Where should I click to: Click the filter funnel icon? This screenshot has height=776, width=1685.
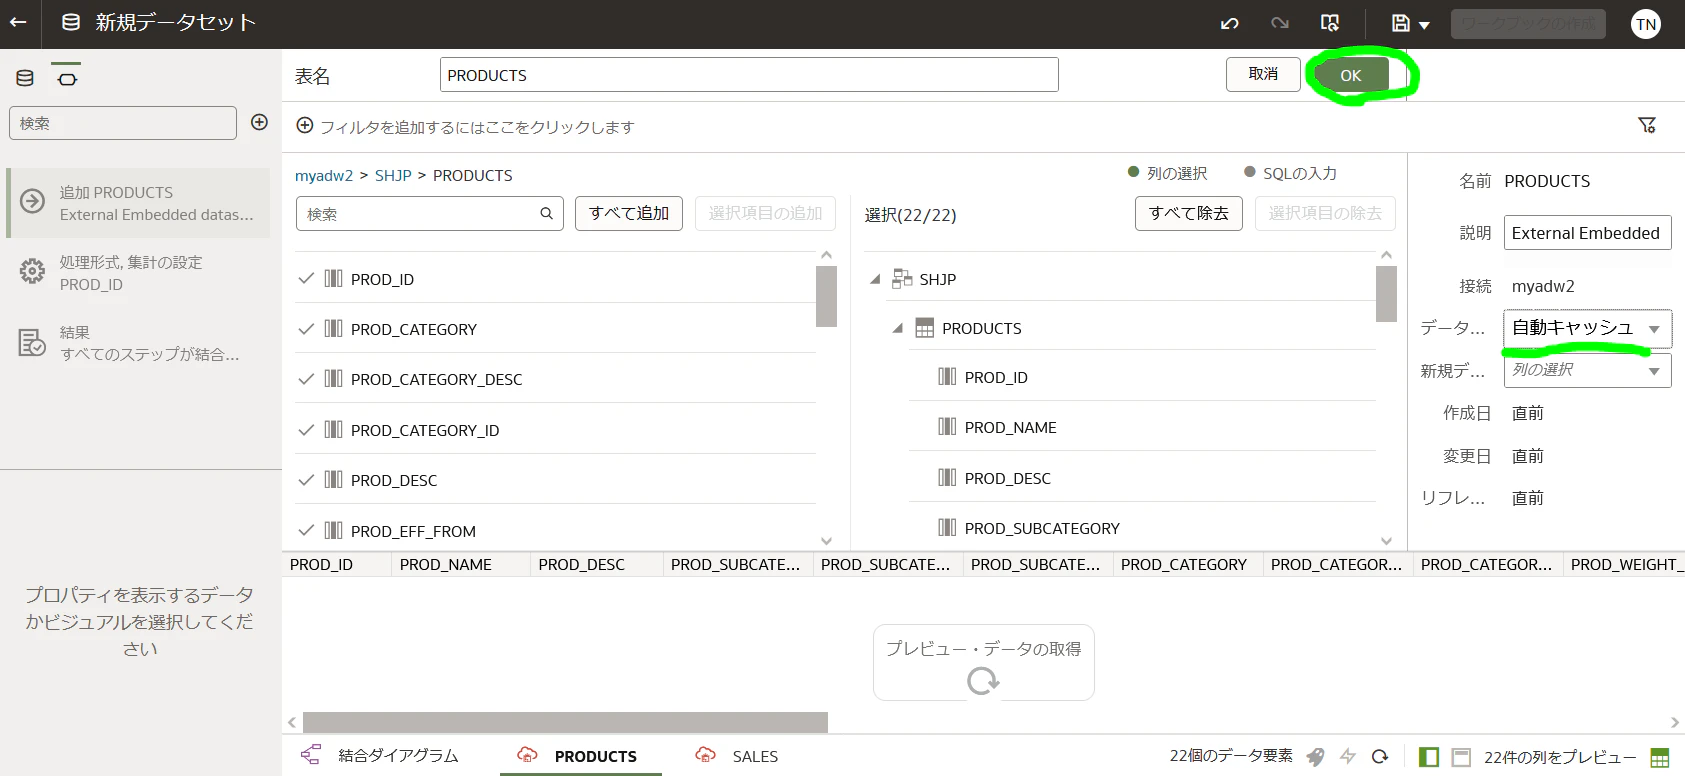1647,125
